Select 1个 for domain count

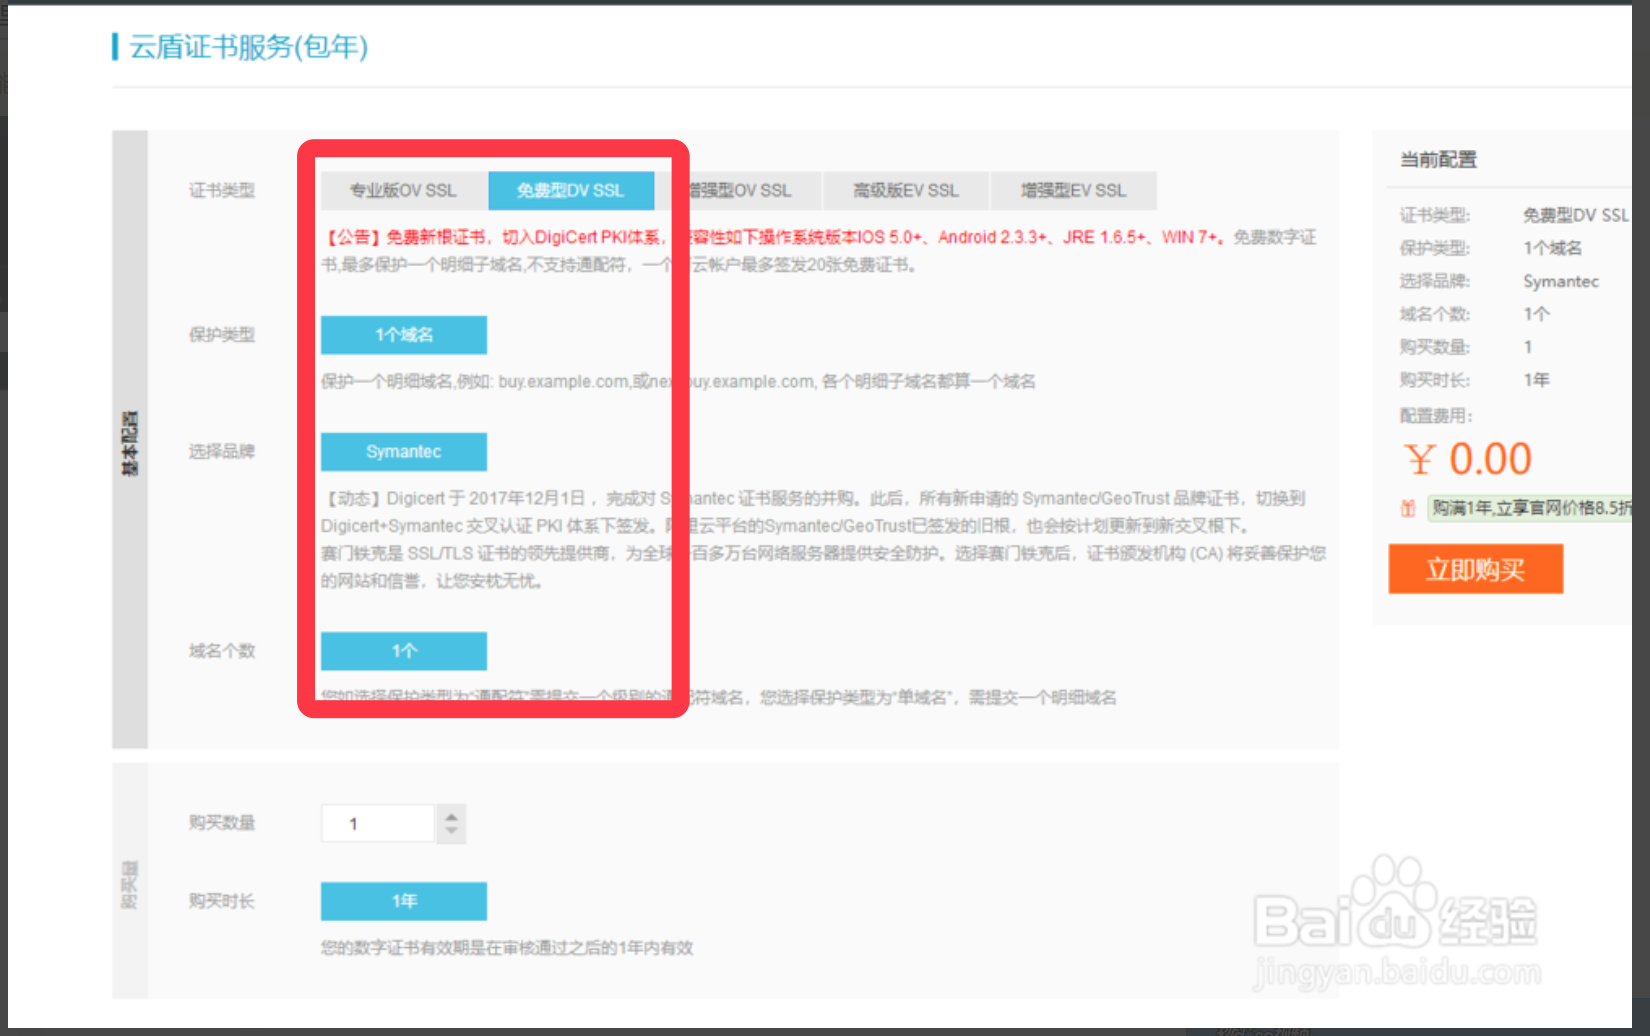point(403,650)
